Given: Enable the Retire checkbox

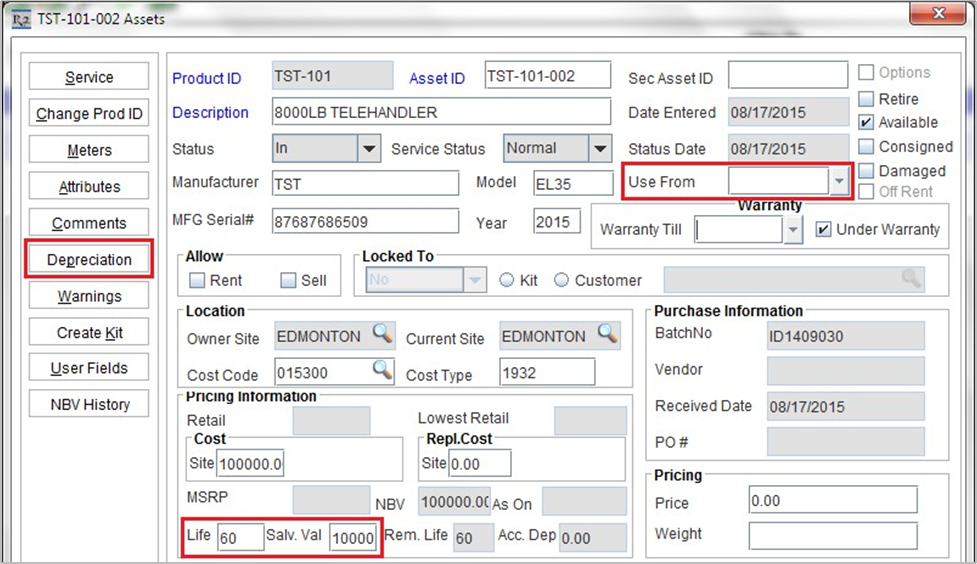Looking at the screenshot, I should (866, 99).
